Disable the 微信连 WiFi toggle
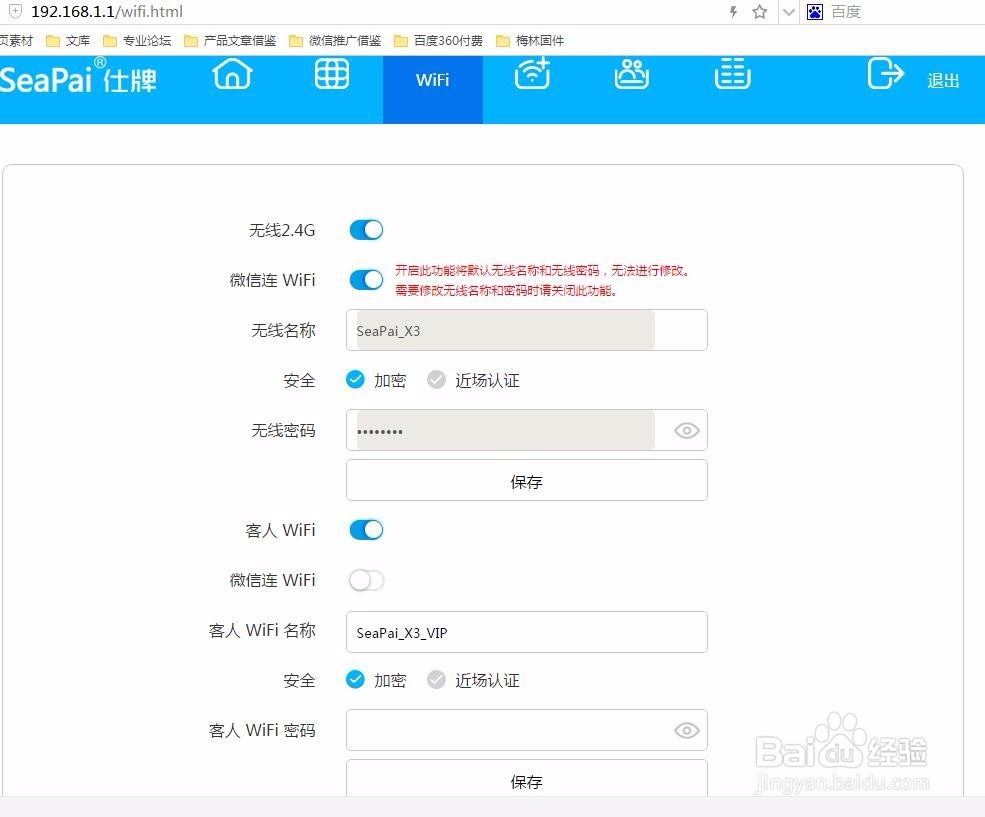 click(x=365, y=280)
